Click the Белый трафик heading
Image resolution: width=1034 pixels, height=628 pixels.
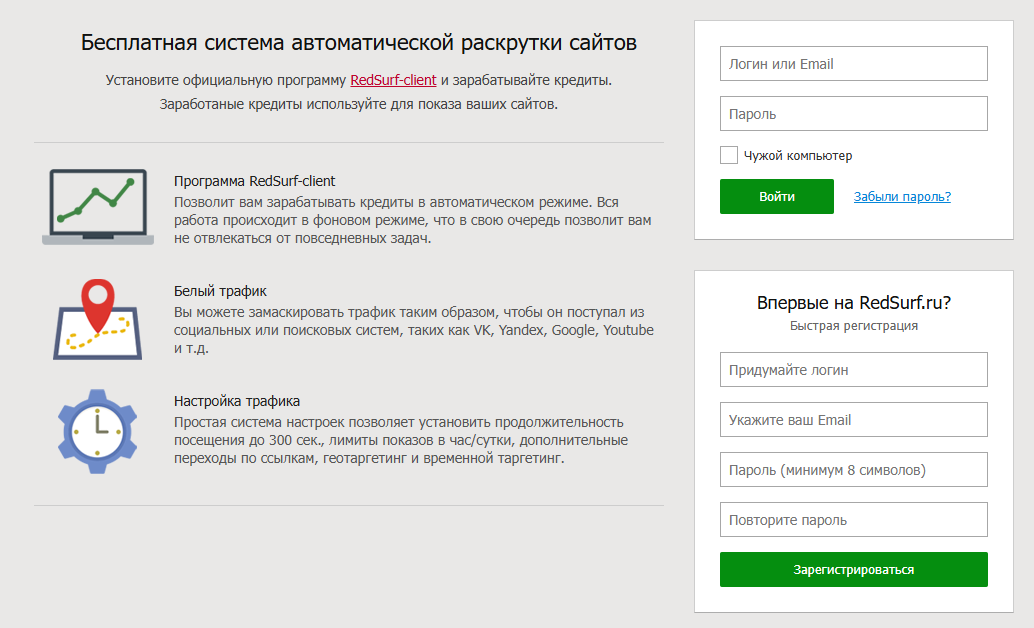[x=220, y=291]
